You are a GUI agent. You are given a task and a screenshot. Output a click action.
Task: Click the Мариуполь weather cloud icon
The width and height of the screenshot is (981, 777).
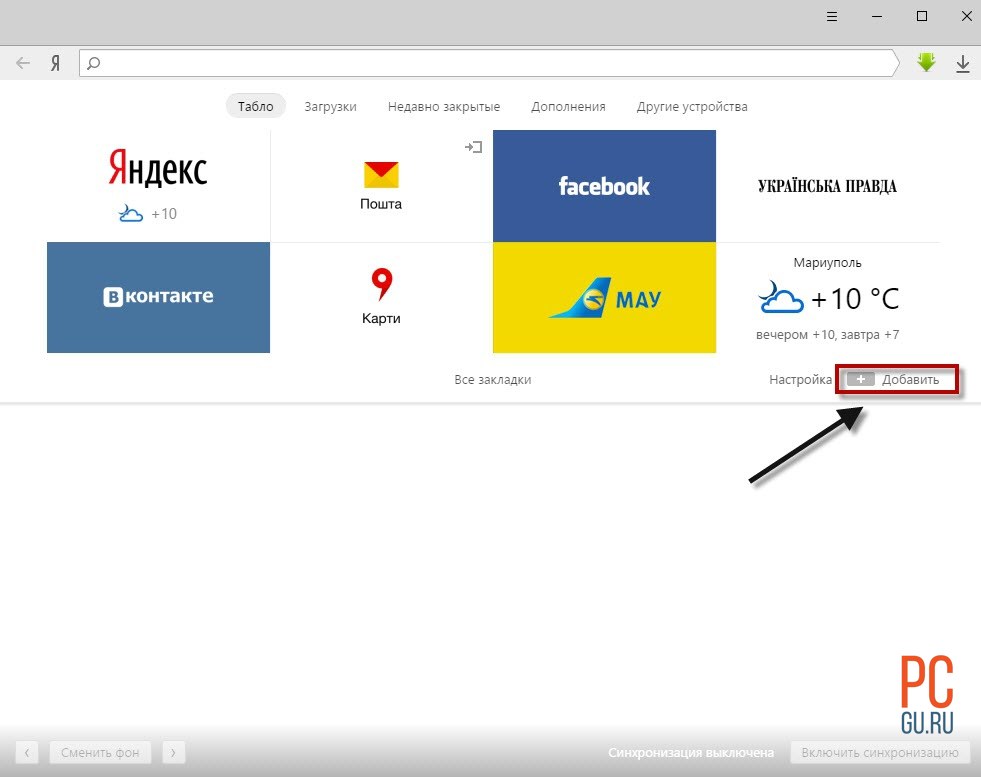780,297
